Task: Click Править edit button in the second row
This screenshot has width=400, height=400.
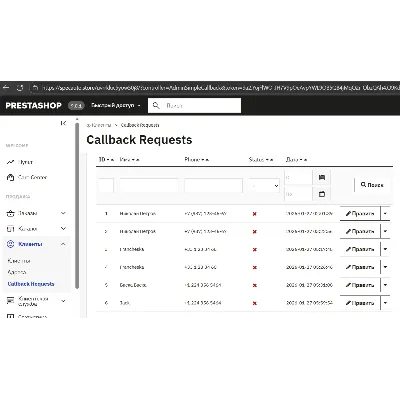Action: [x=360, y=231]
